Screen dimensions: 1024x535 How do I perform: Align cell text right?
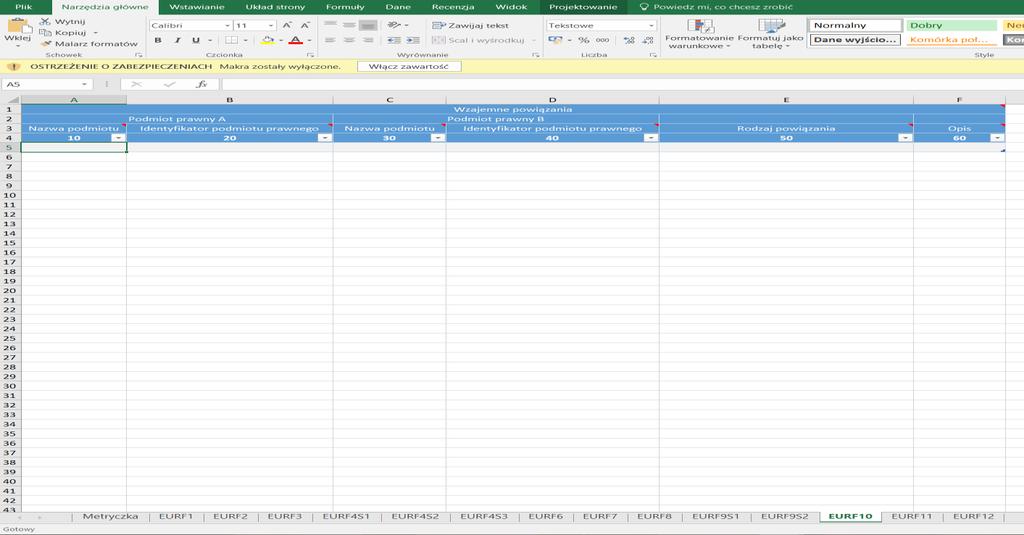point(368,41)
